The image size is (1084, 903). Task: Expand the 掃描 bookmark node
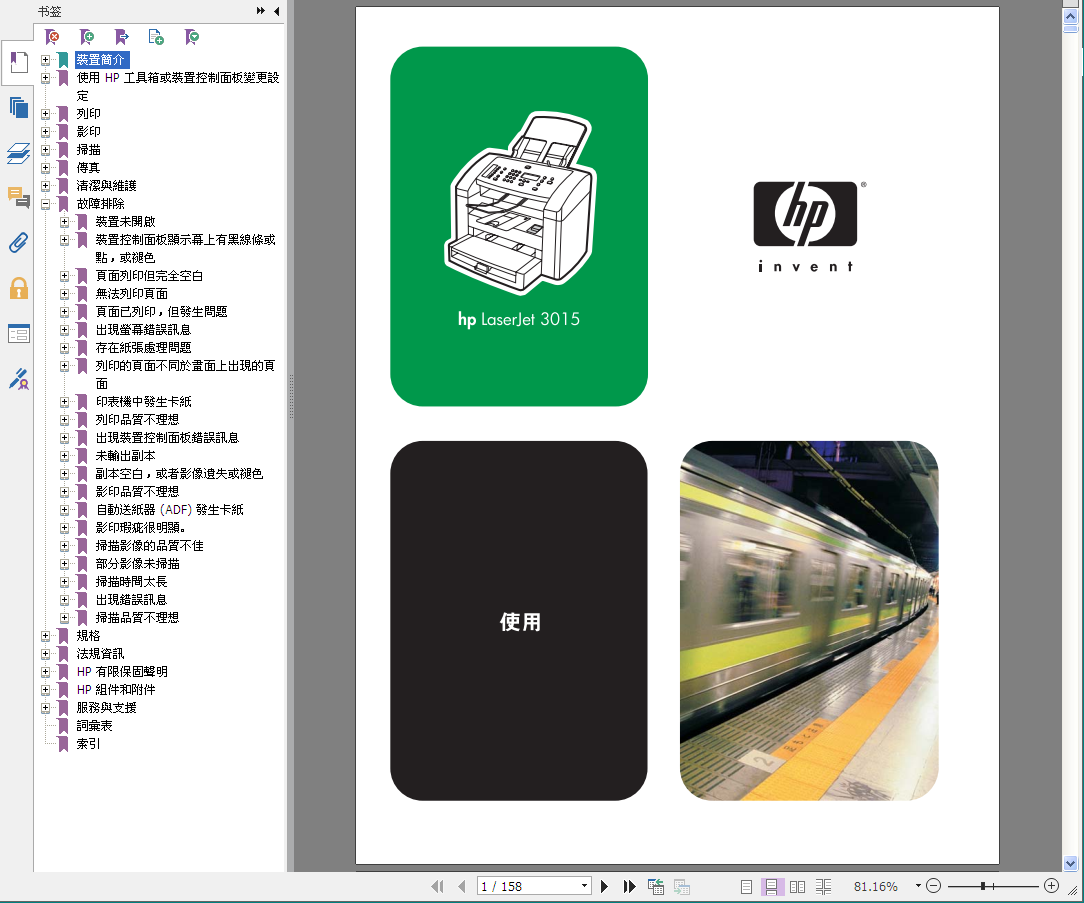pyautogui.click(x=46, y=149)
